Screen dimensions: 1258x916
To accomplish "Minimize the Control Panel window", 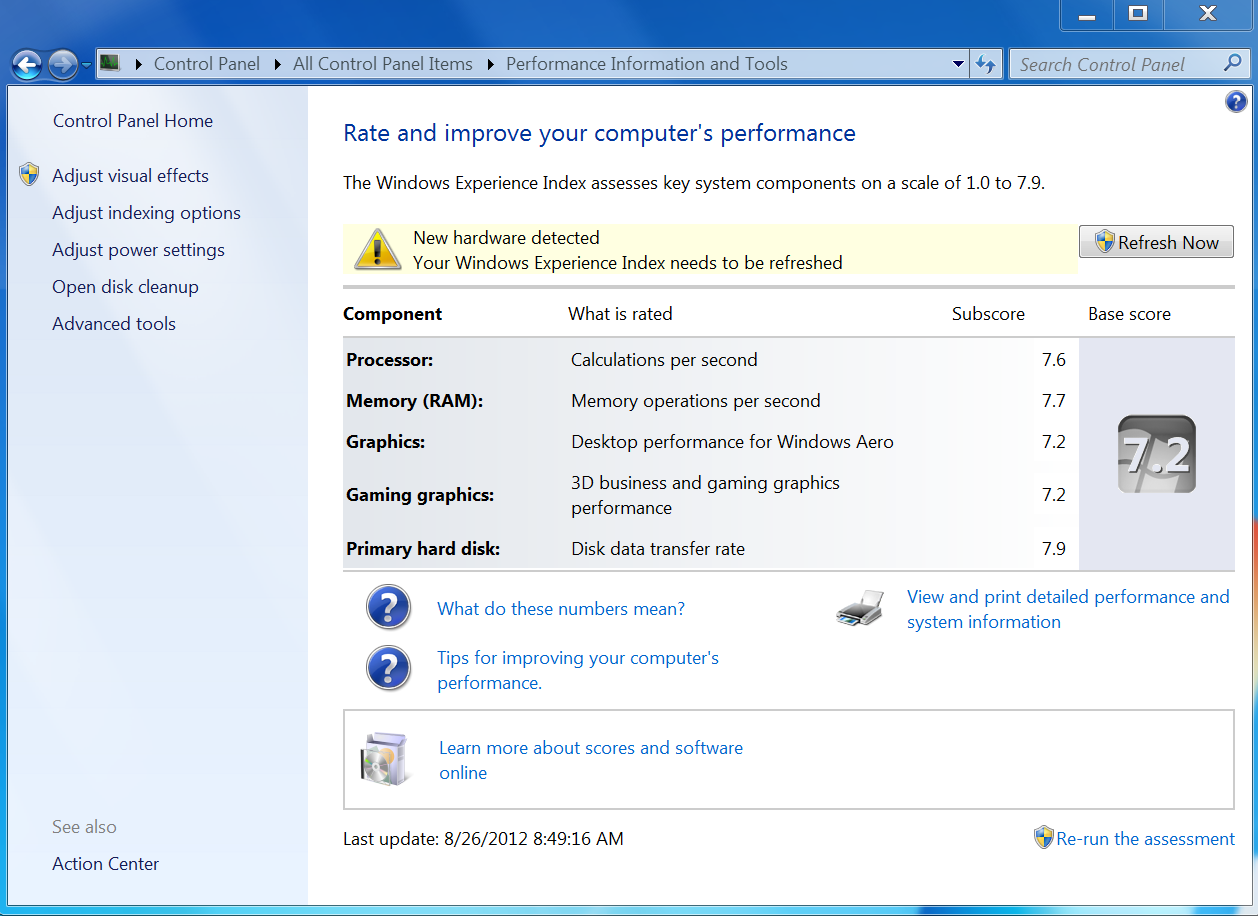I will [x=1087, y=14].
